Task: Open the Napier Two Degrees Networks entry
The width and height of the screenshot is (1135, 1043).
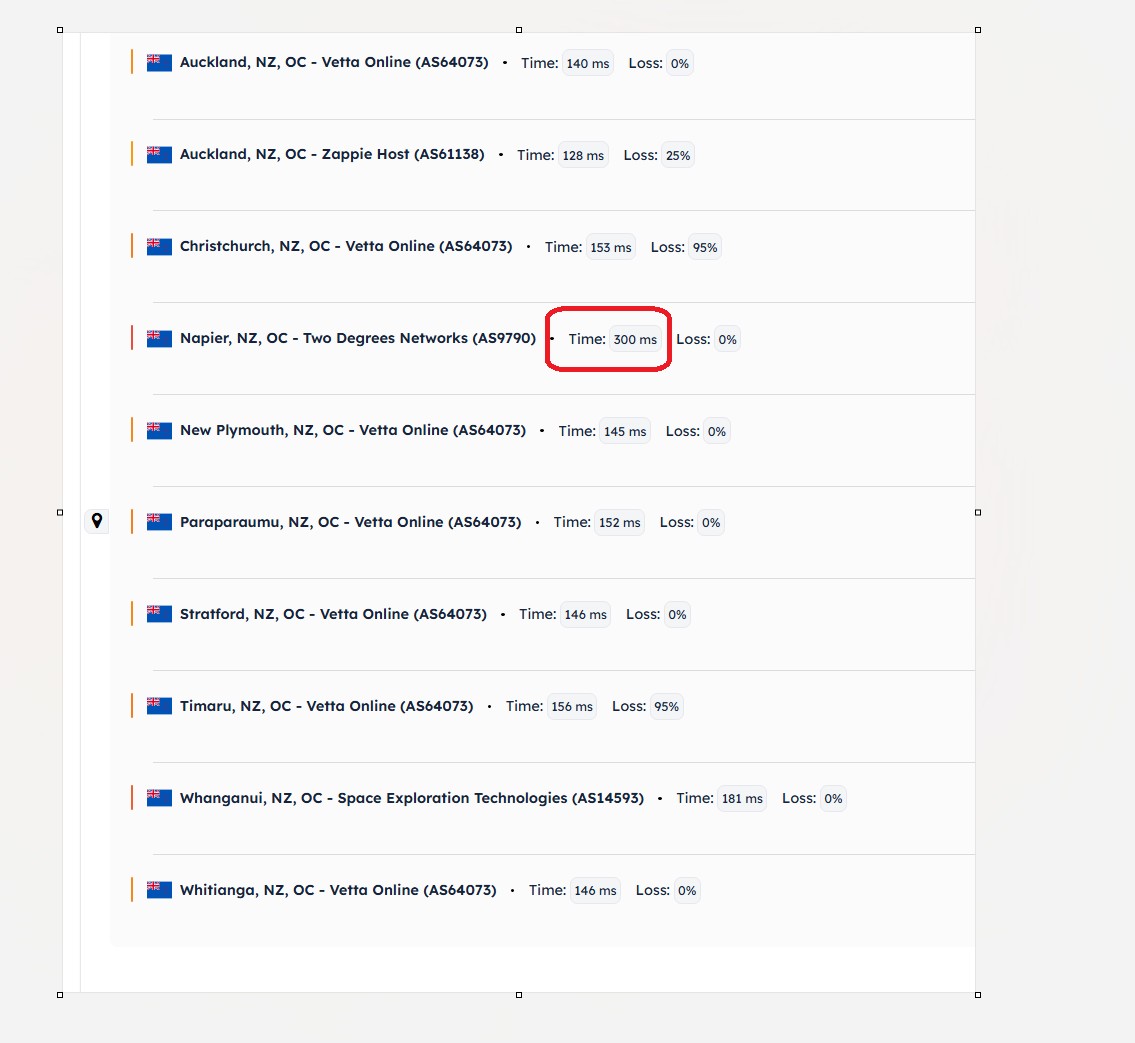Action: coord(357,338)
